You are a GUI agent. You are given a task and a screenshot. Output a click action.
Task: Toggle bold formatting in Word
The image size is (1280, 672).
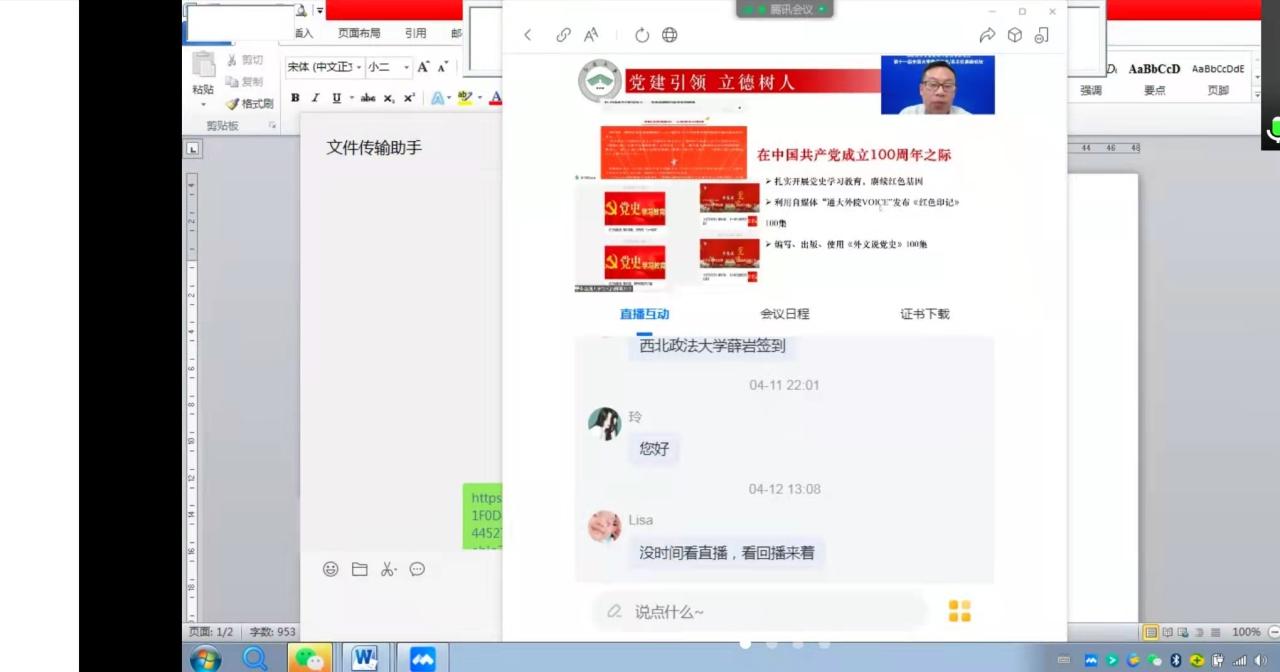click(295, 98)
